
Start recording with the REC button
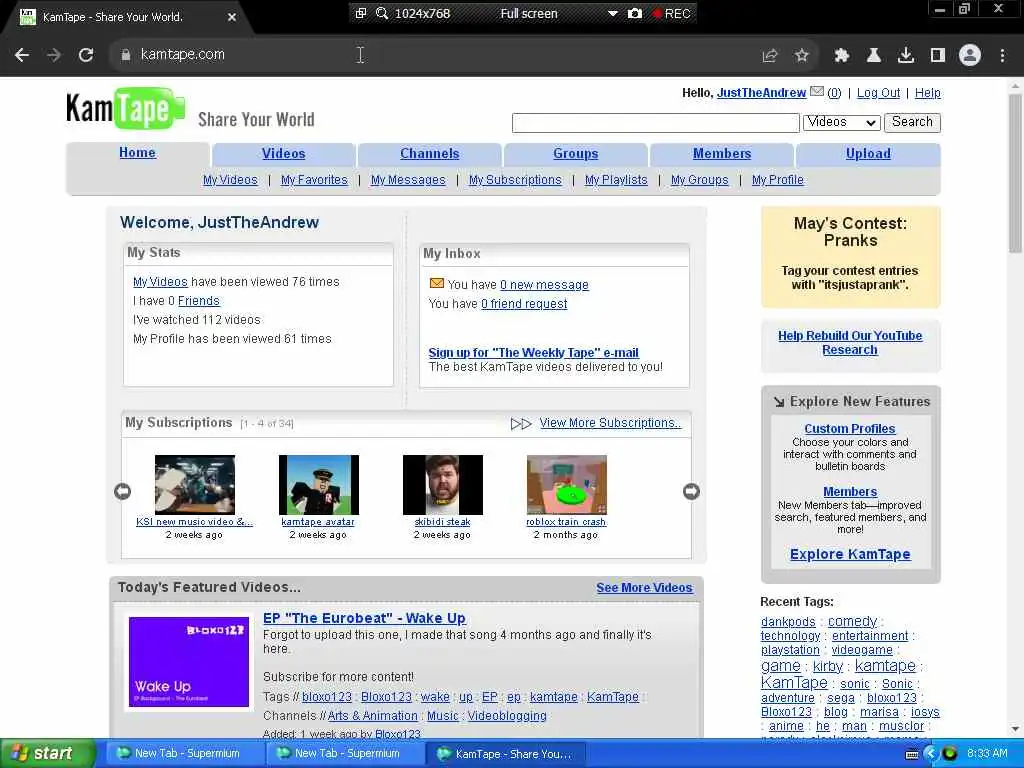click(x=671, y=13)
